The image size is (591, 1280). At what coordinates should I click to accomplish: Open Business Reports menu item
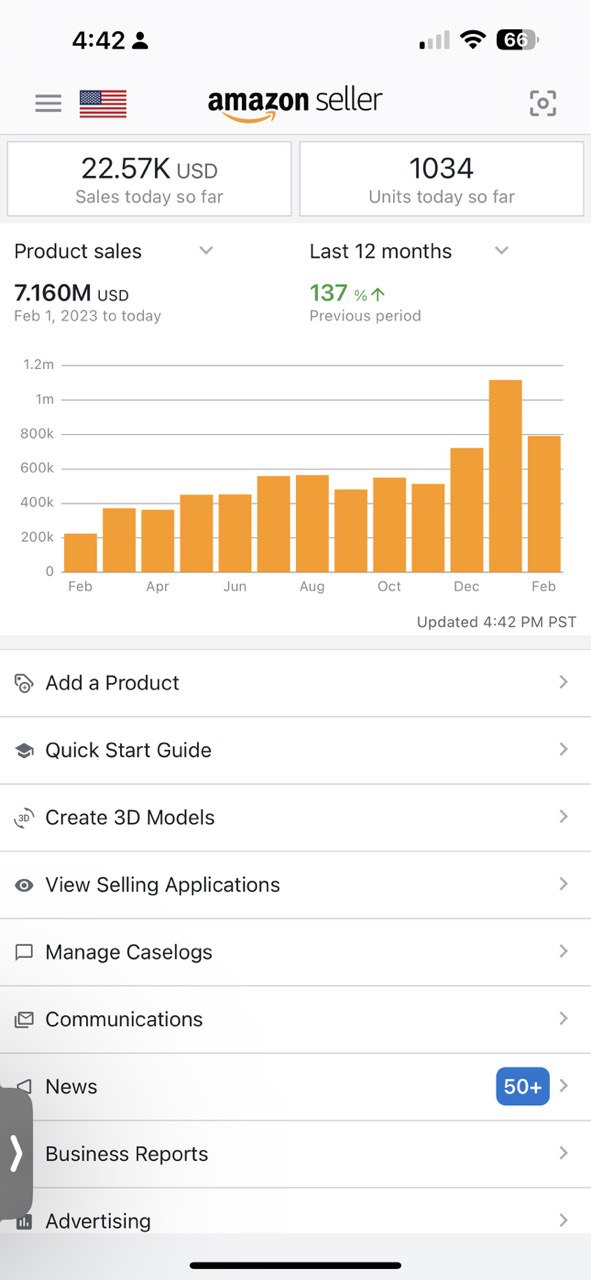295,1154
